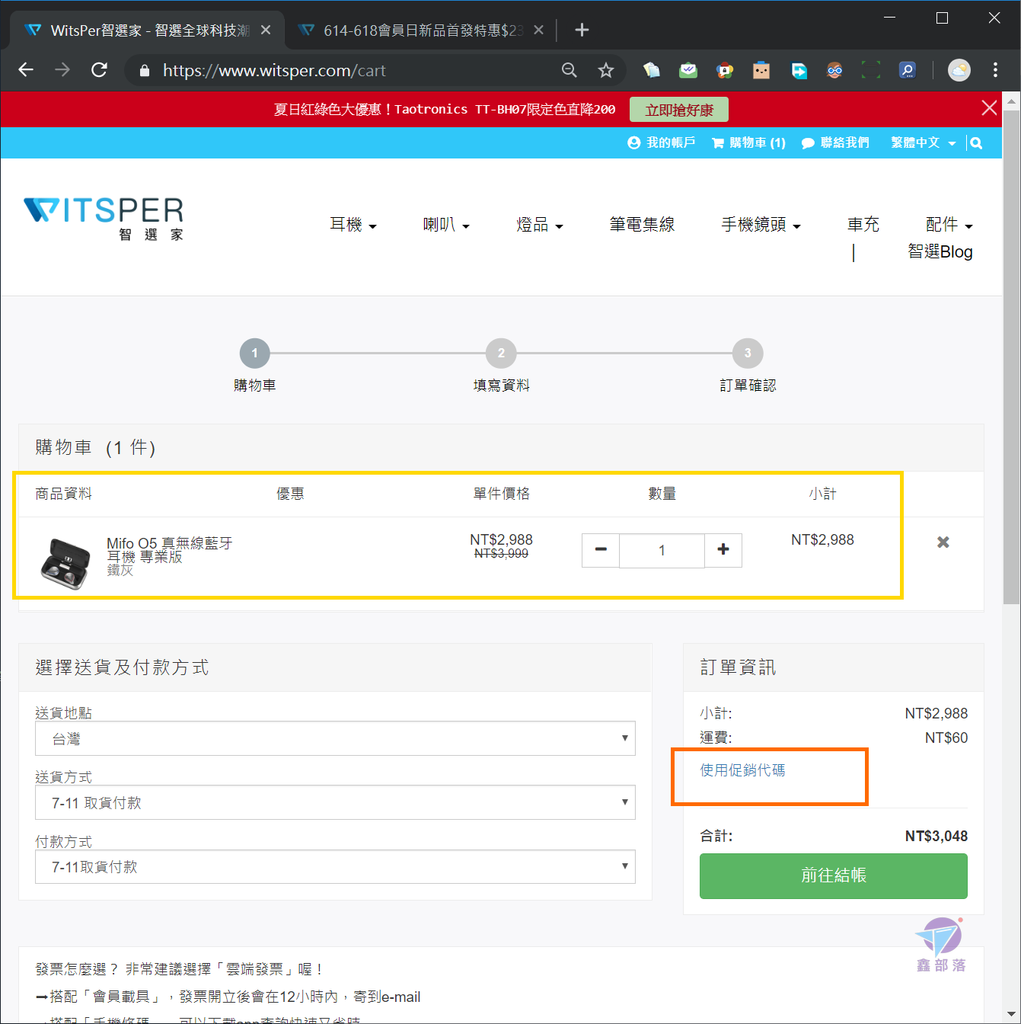
Task: Open the Chrome profile avatar
Action: [959, 70]
